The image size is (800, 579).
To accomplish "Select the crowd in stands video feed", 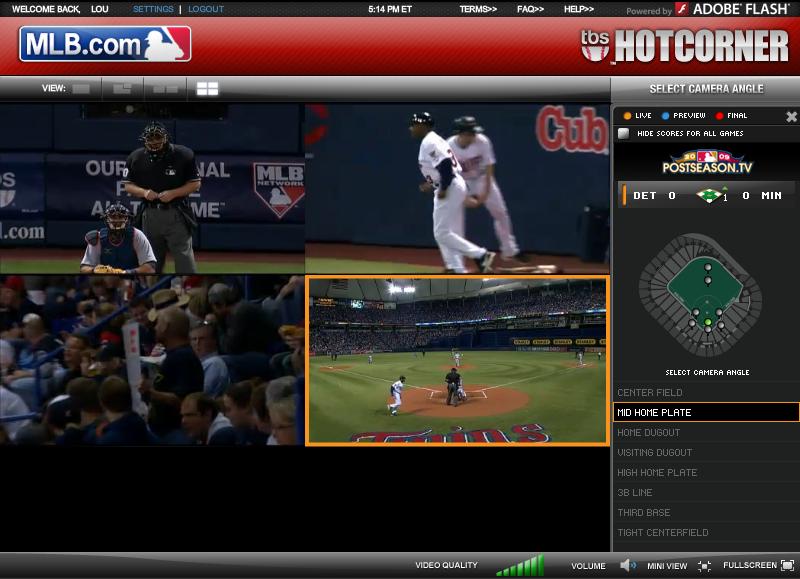I will (152, 361).
